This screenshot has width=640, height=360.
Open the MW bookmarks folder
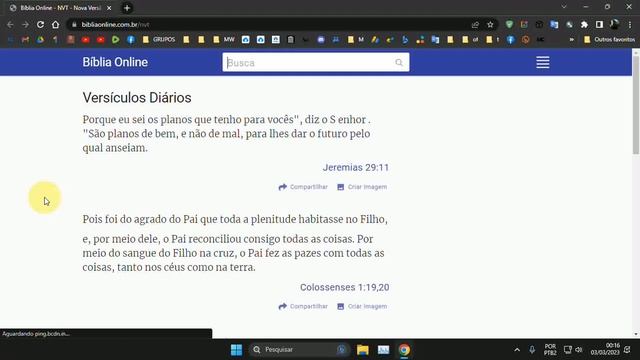click(x=224, y=40)
